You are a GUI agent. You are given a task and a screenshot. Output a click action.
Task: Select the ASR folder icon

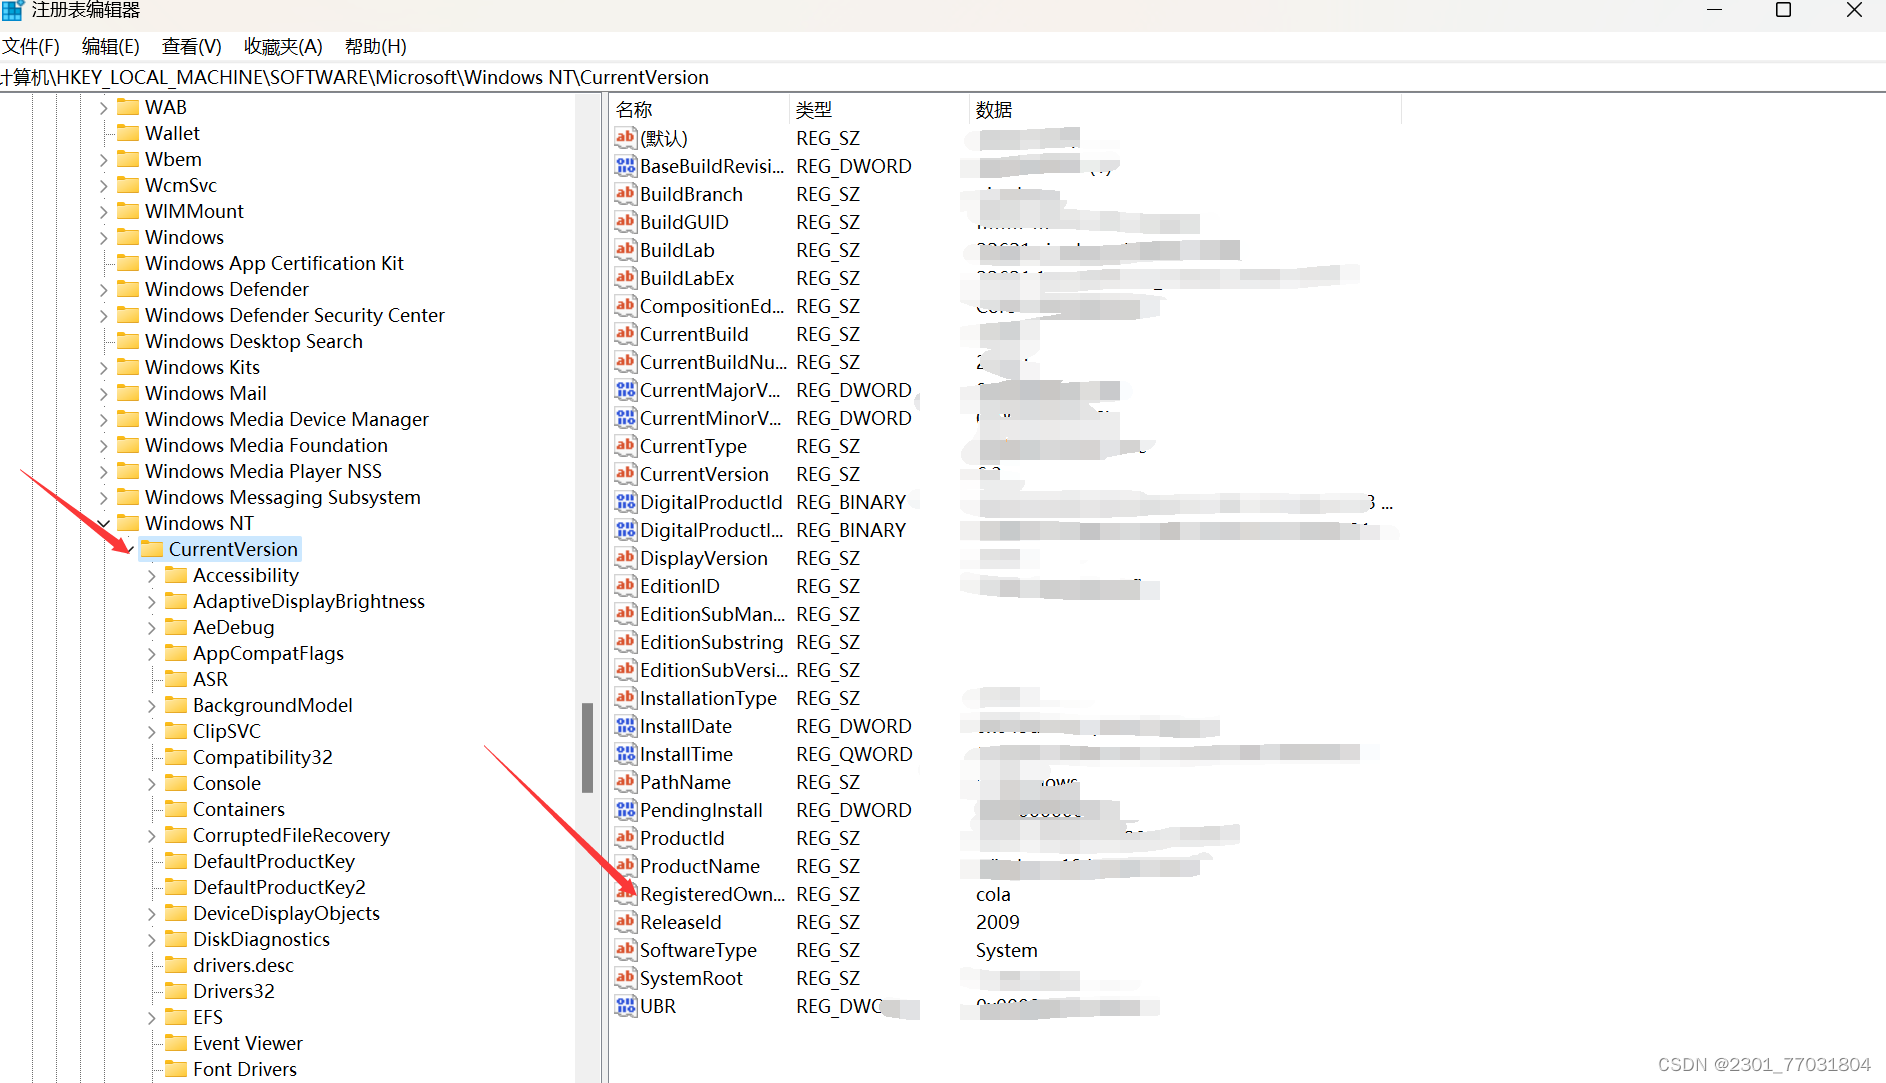click(x=176, y=678)
